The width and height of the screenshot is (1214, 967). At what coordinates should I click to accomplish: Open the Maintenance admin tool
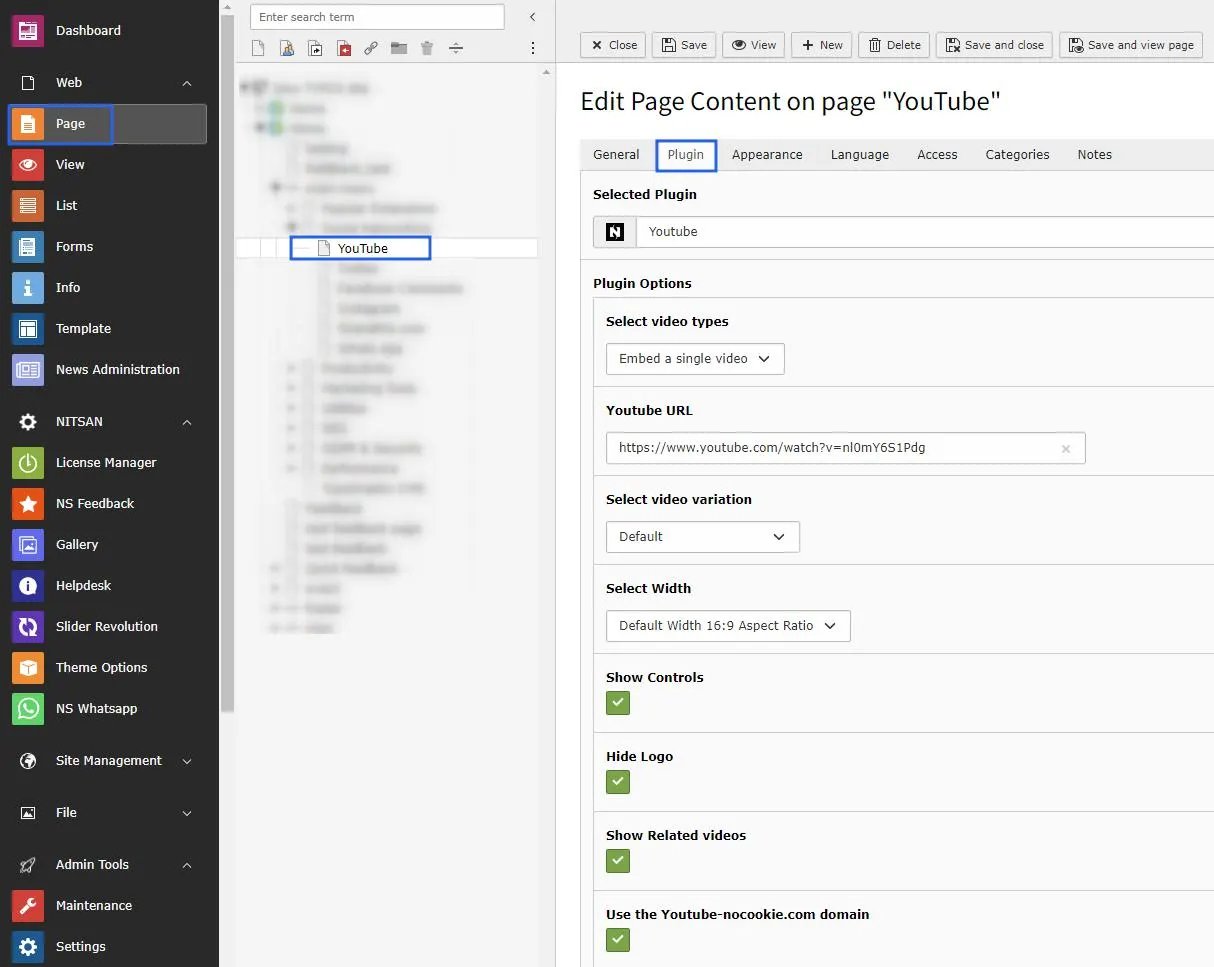coord(109,906)
